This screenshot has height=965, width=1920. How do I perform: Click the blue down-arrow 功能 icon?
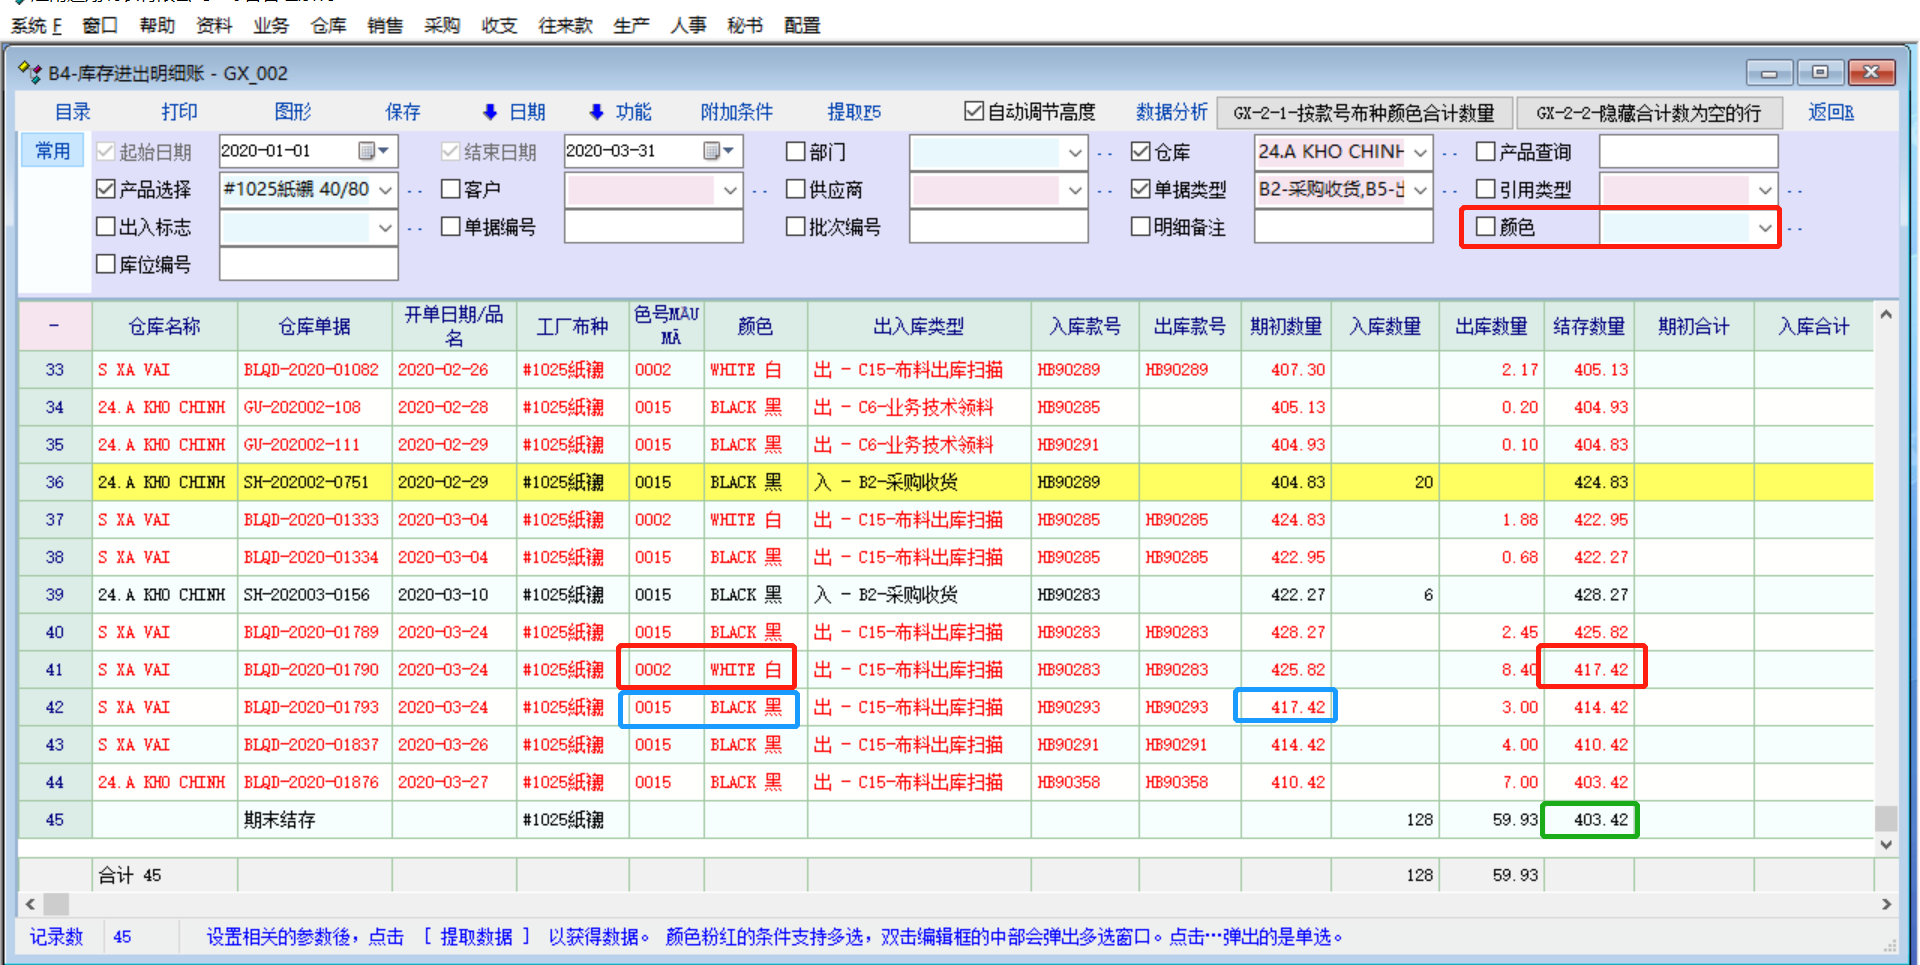(596, 112)
